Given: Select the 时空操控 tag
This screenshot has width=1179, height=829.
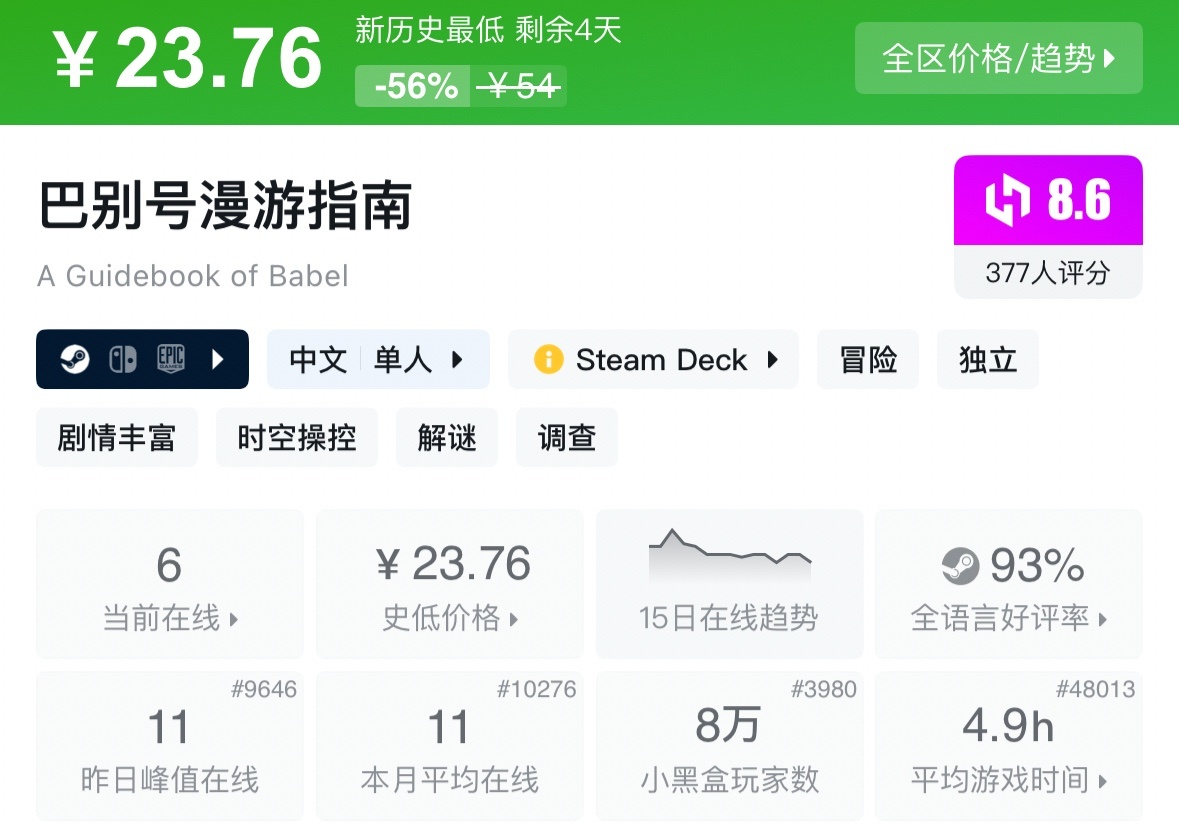Looking at the screenshot, I should [297, 437].
